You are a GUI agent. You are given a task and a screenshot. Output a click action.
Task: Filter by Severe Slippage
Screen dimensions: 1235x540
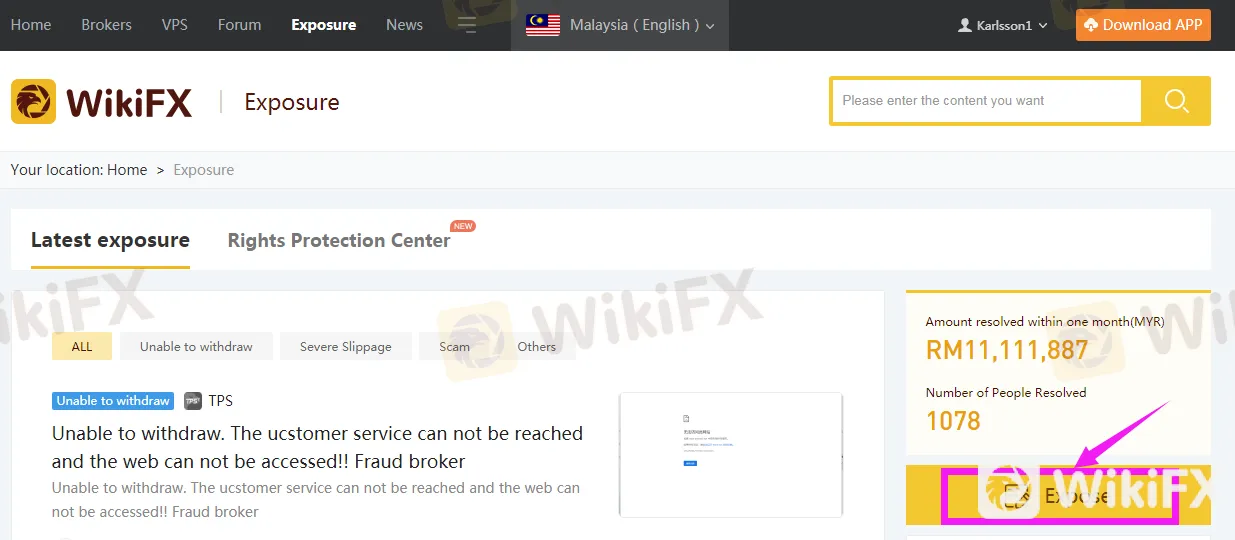pos(346,346)
